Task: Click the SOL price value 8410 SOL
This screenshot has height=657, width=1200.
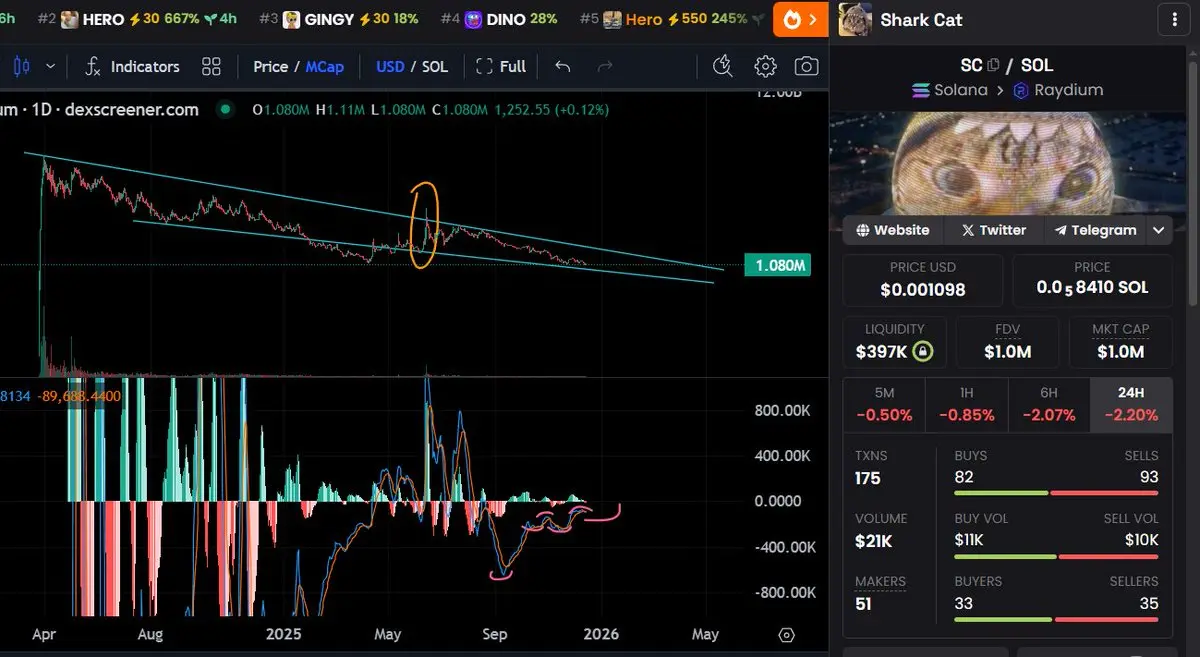Action: 1092,289
